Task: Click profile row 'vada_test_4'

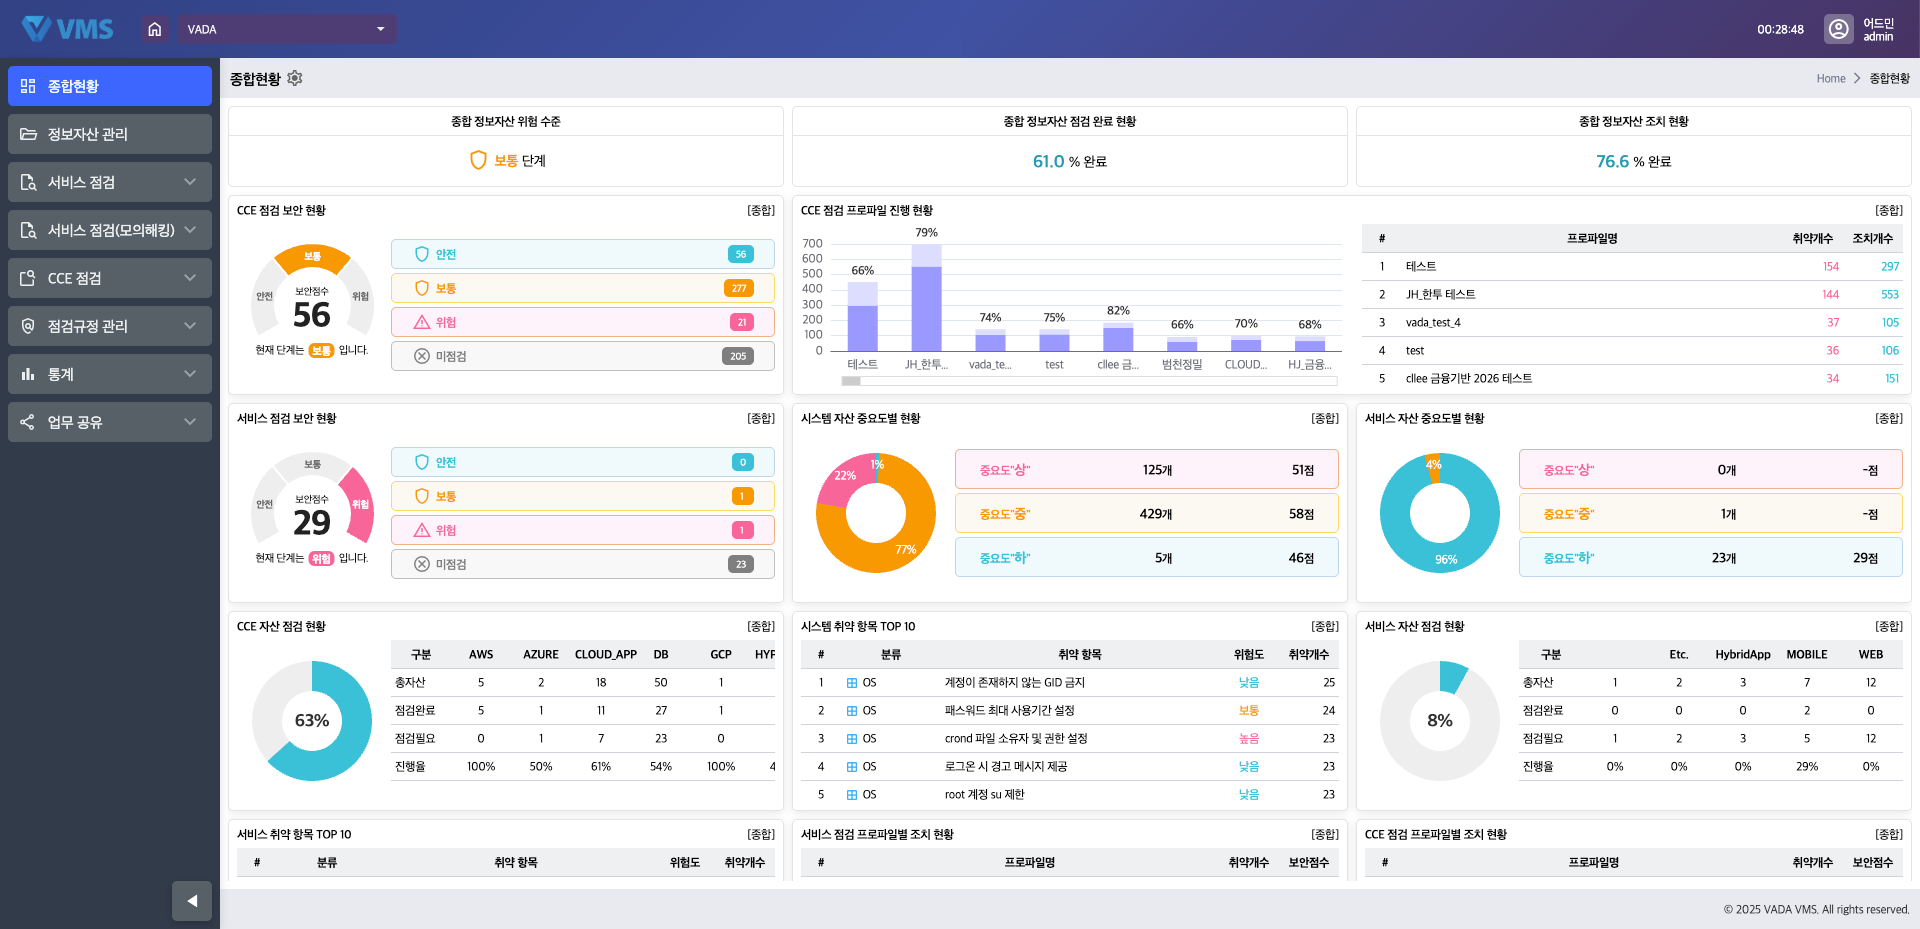Action: click(x=1632, y=322)
